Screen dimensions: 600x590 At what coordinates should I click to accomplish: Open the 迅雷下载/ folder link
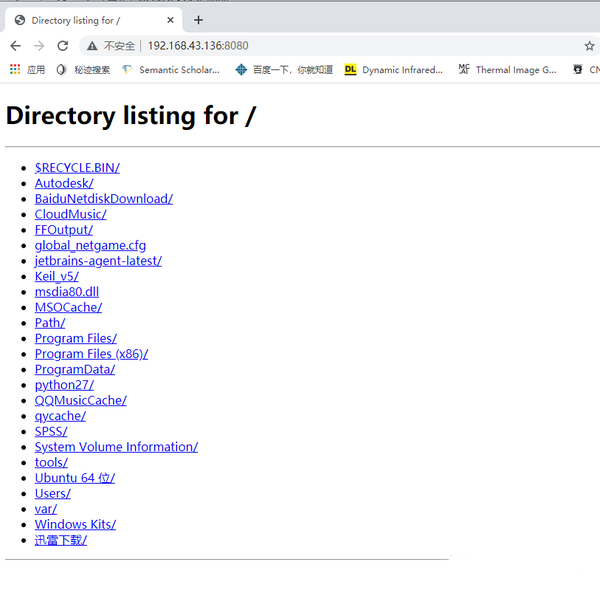[x=60, y=540]
